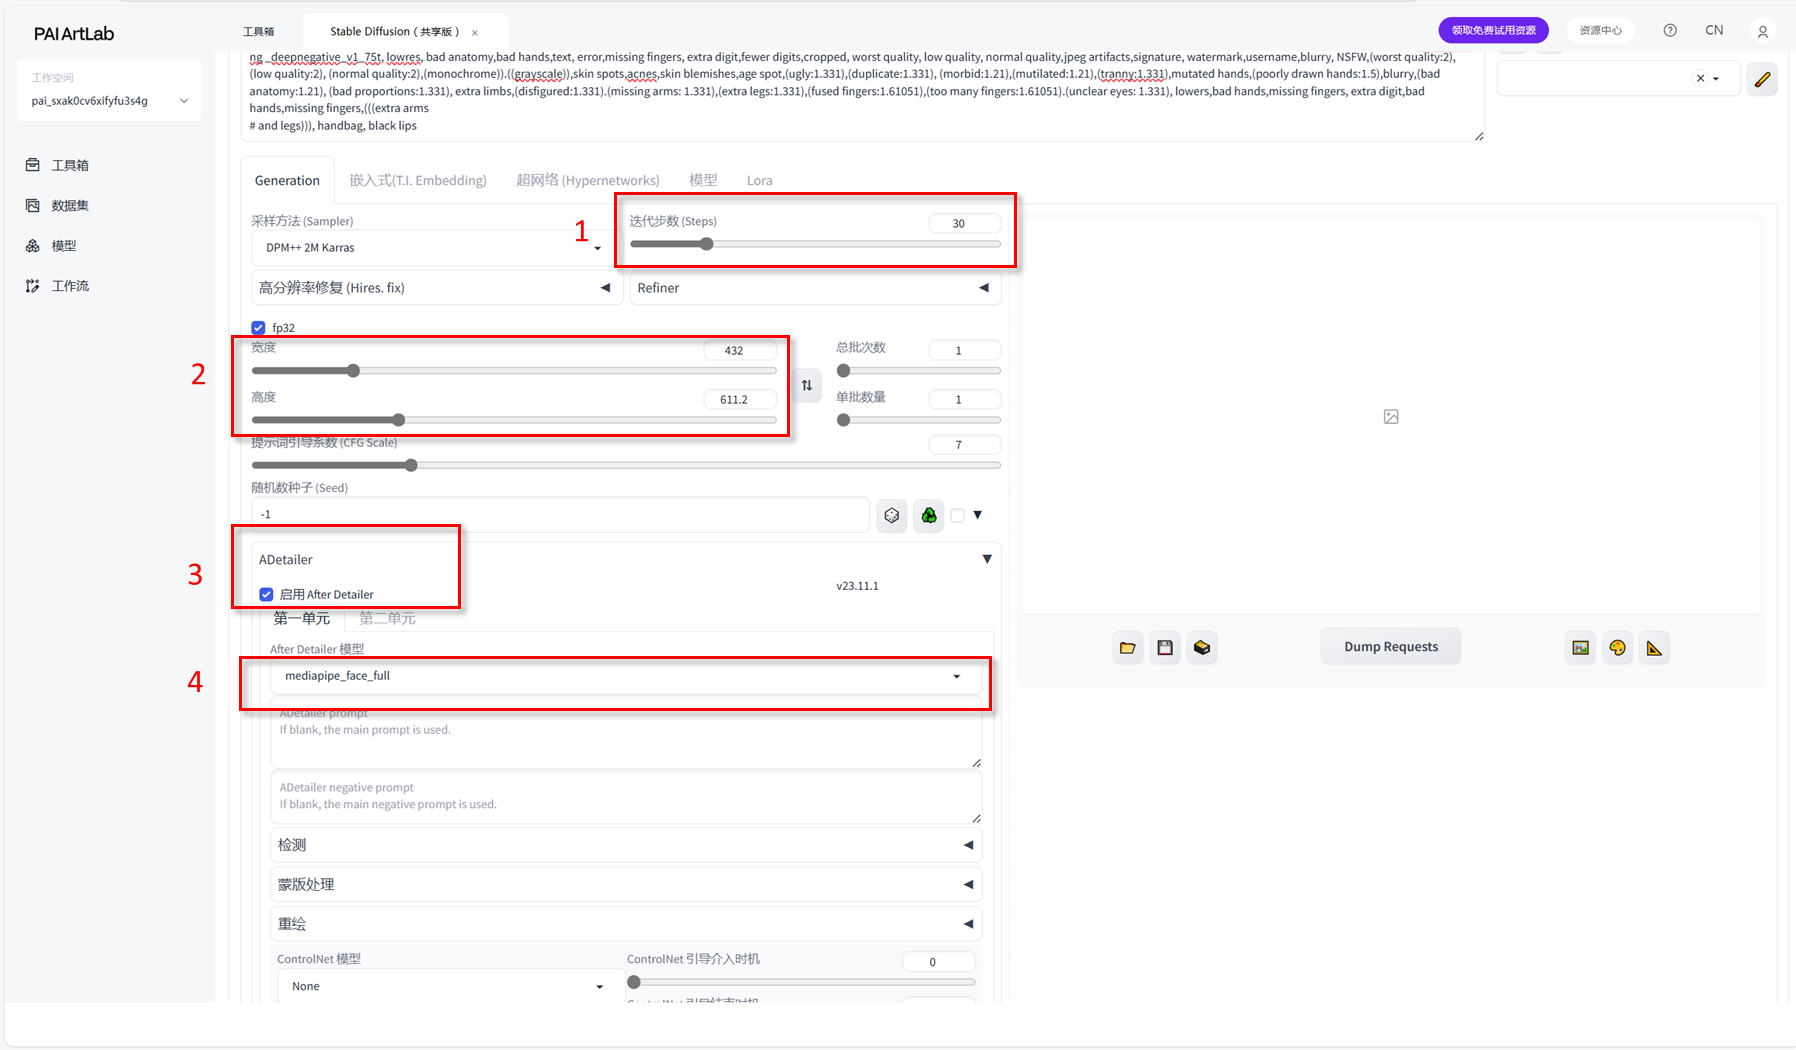Open the 资源中心 resource center
Viewport: 1796px width, 1050px height.
click(x=1600, y=31)
